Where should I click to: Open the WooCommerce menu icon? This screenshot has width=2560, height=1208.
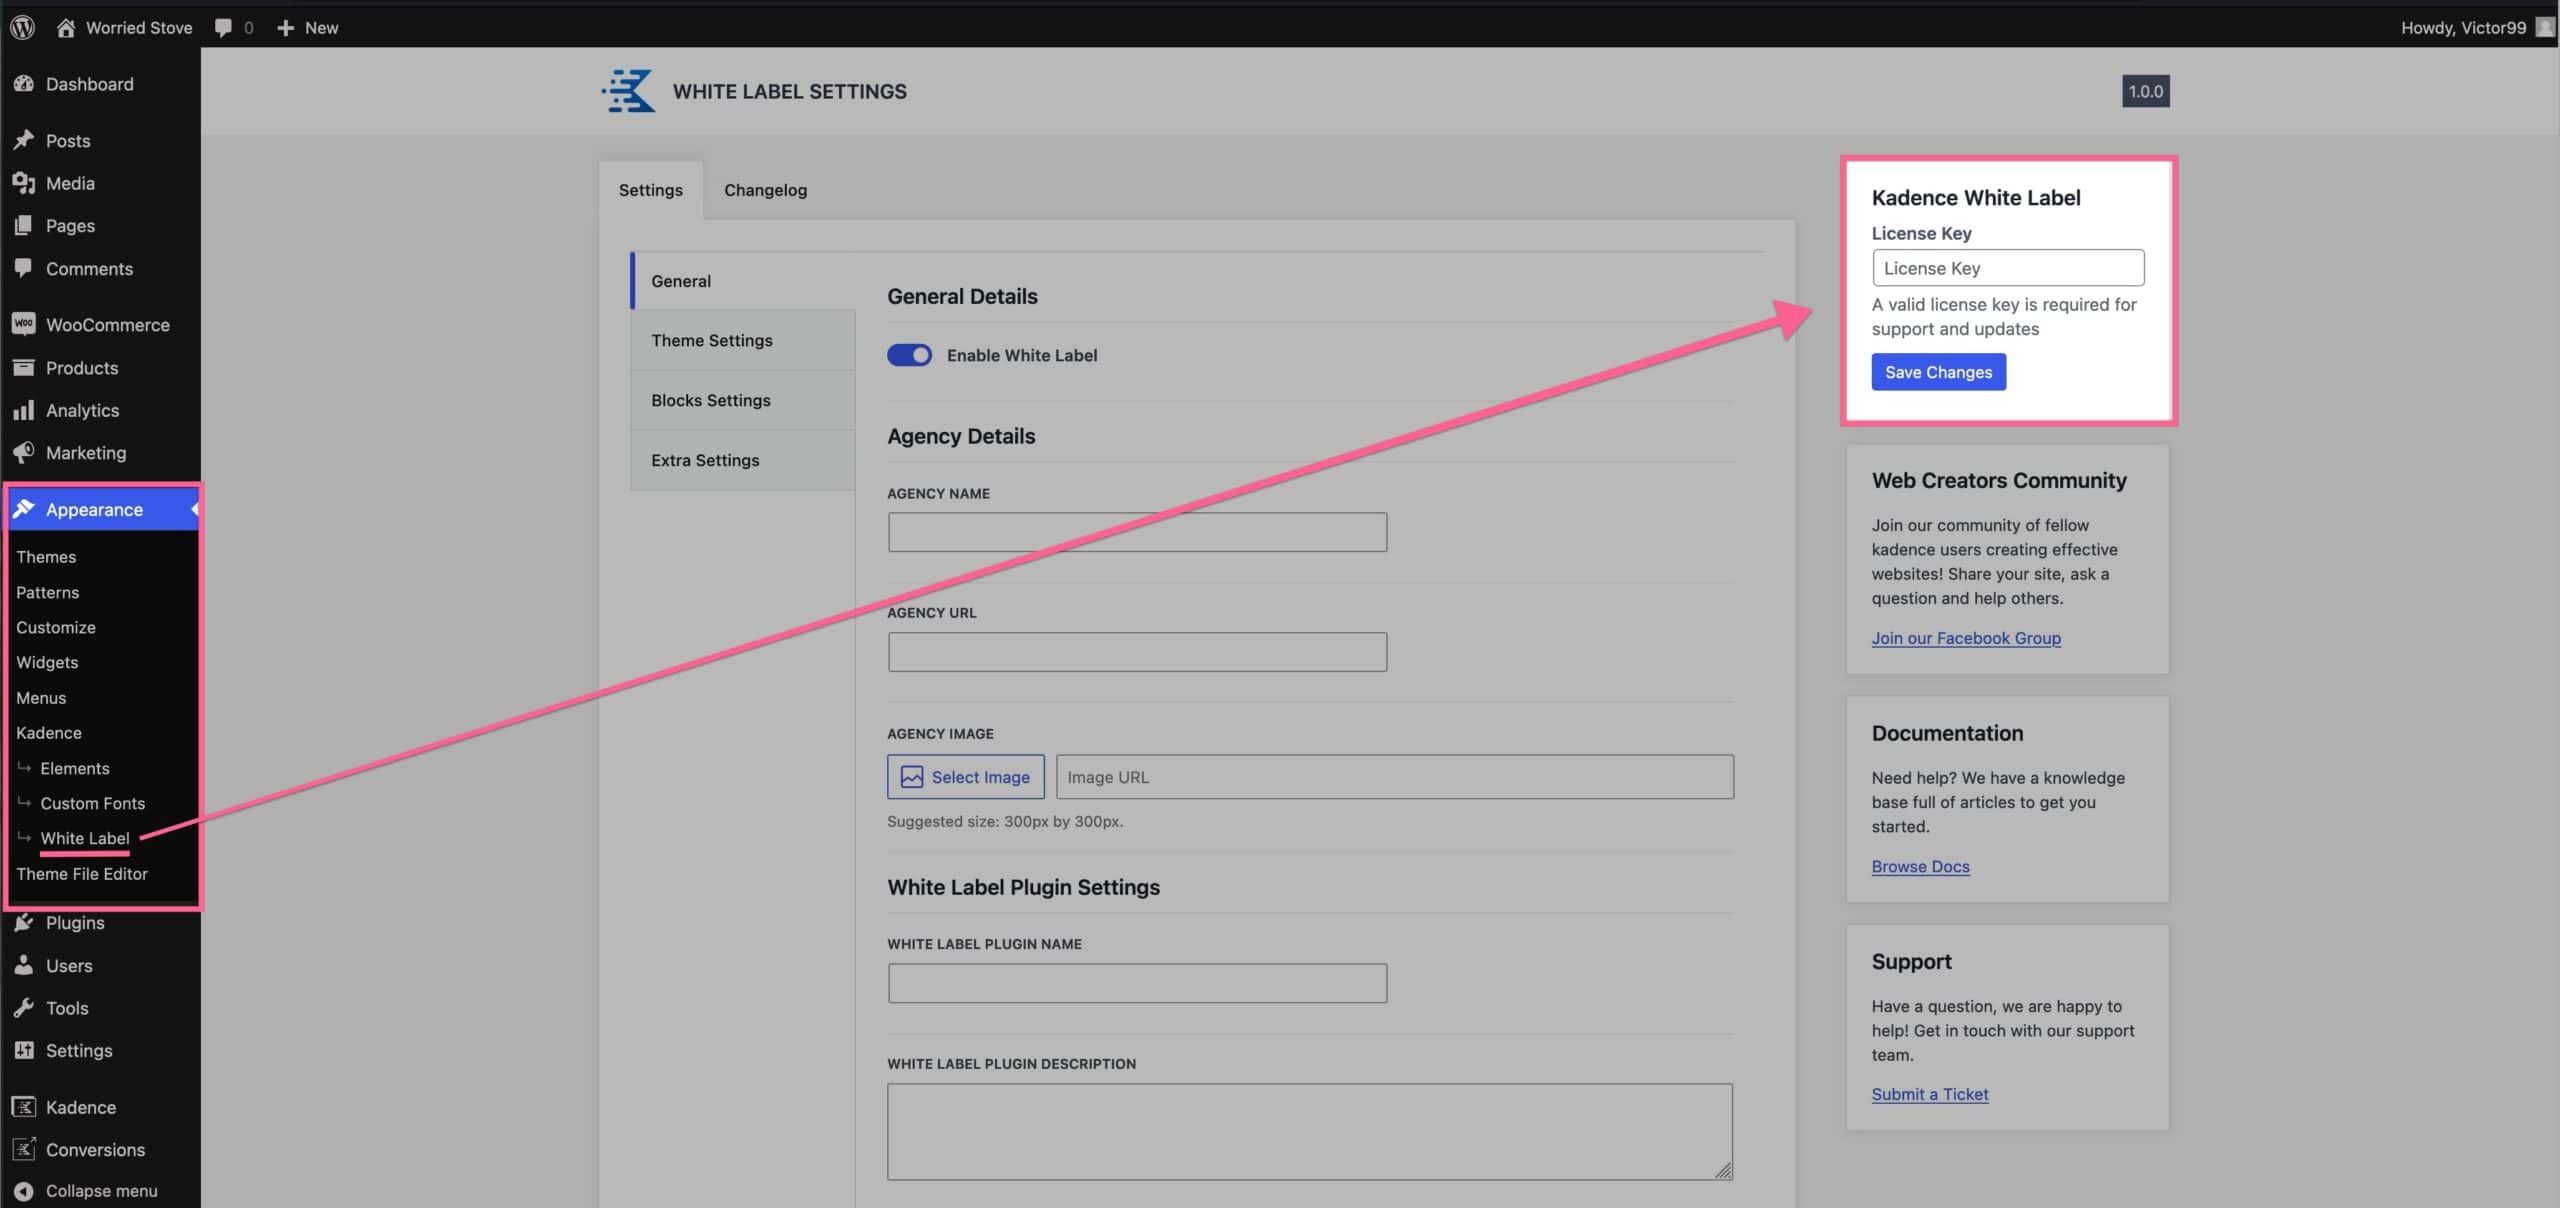click(x=24, y=324)
